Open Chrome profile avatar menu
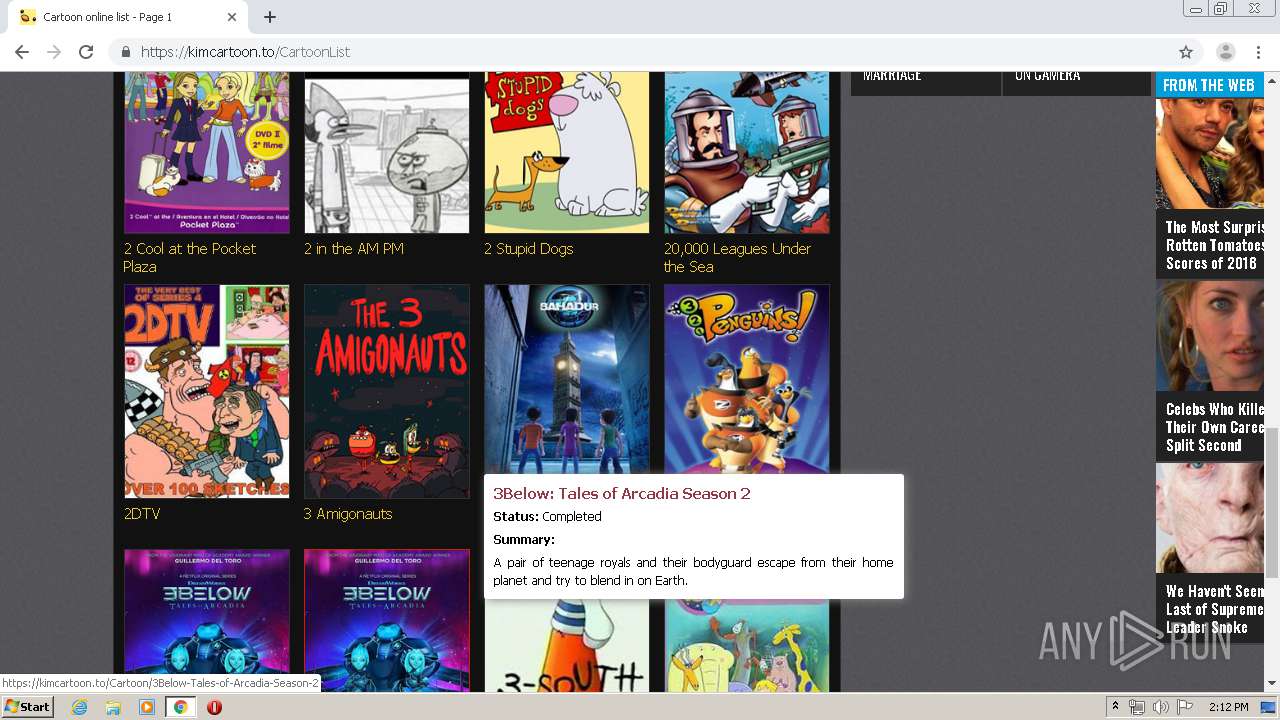 [x=1225, y=52]
